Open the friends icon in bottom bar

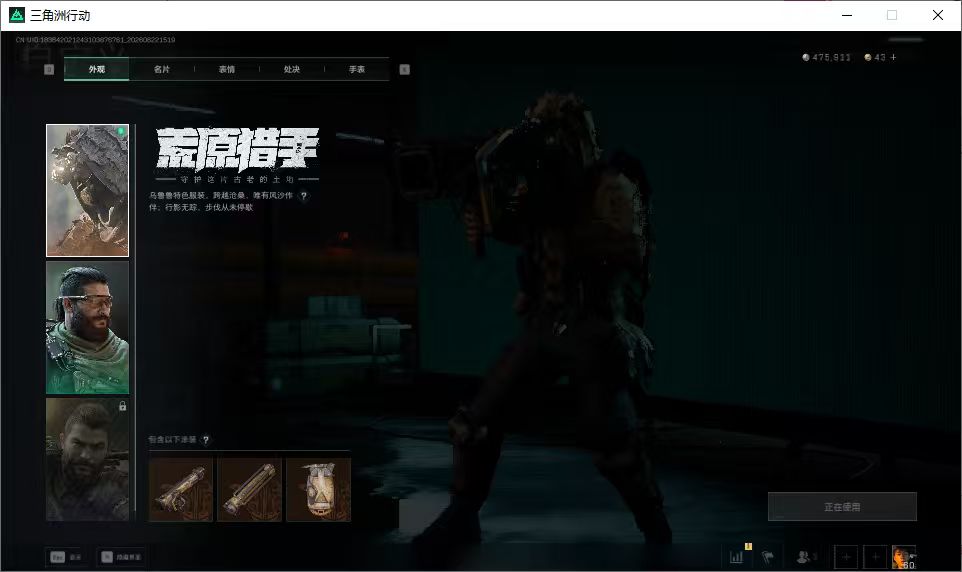click(x=805, y=557)
